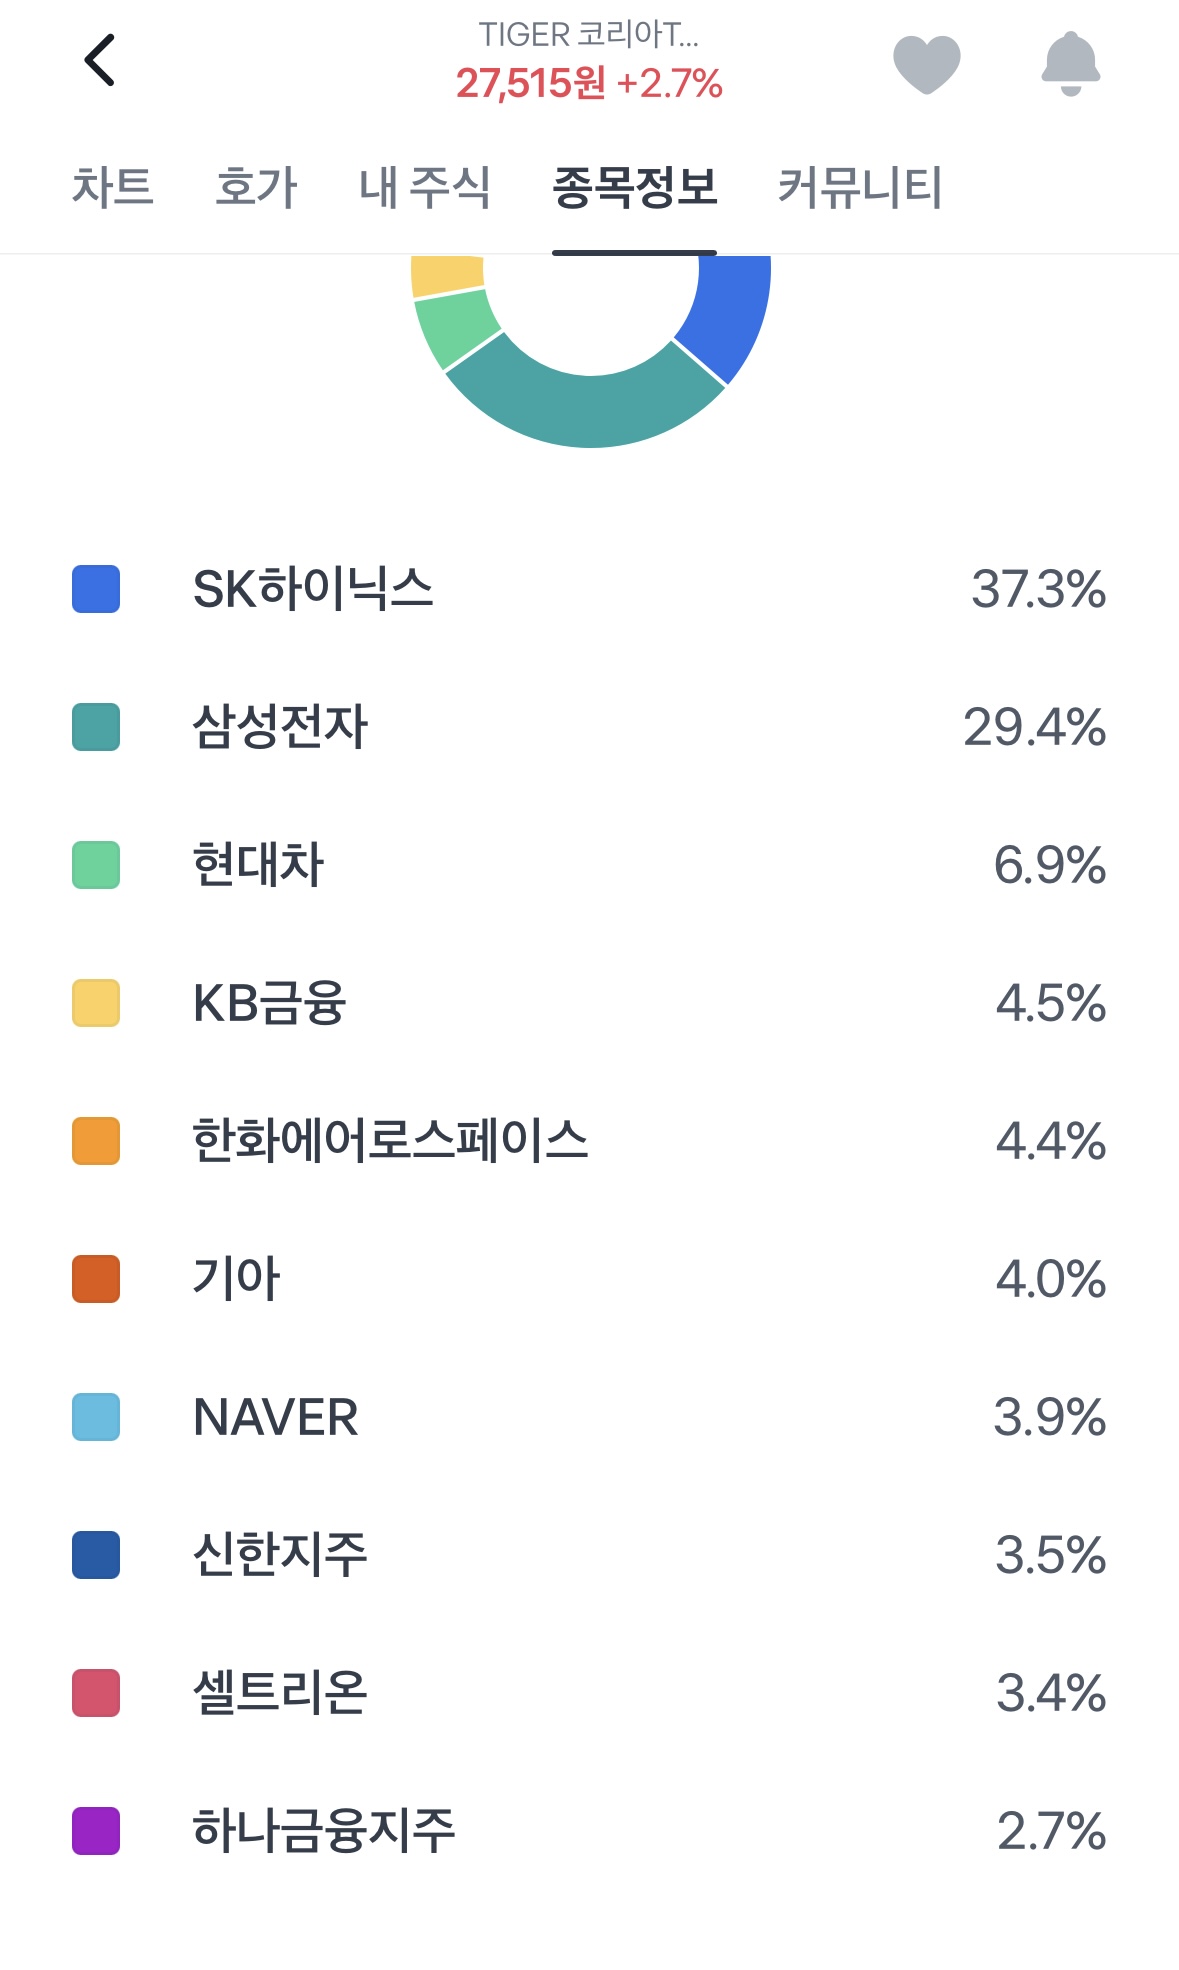Click the blue SK하이닉스 color swatch

pos(96,589)
